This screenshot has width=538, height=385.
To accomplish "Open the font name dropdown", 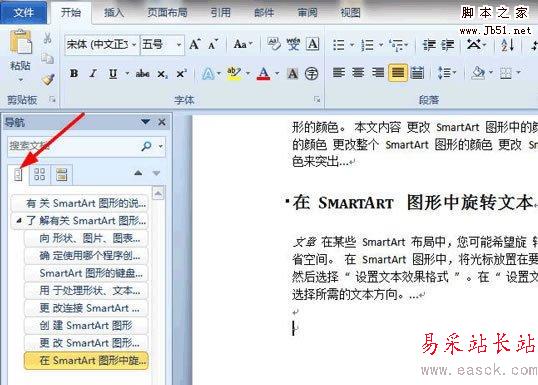I will [x=134, y=45].
